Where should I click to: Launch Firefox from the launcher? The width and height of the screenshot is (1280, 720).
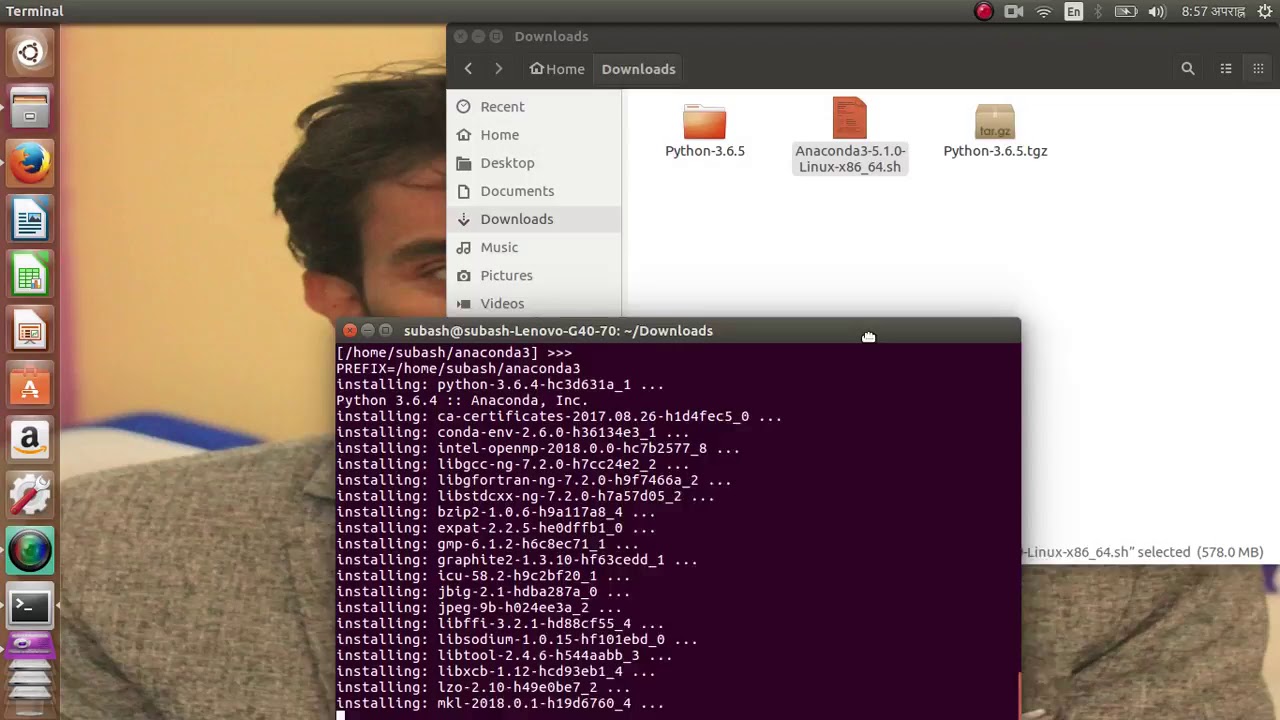[29, 162]
